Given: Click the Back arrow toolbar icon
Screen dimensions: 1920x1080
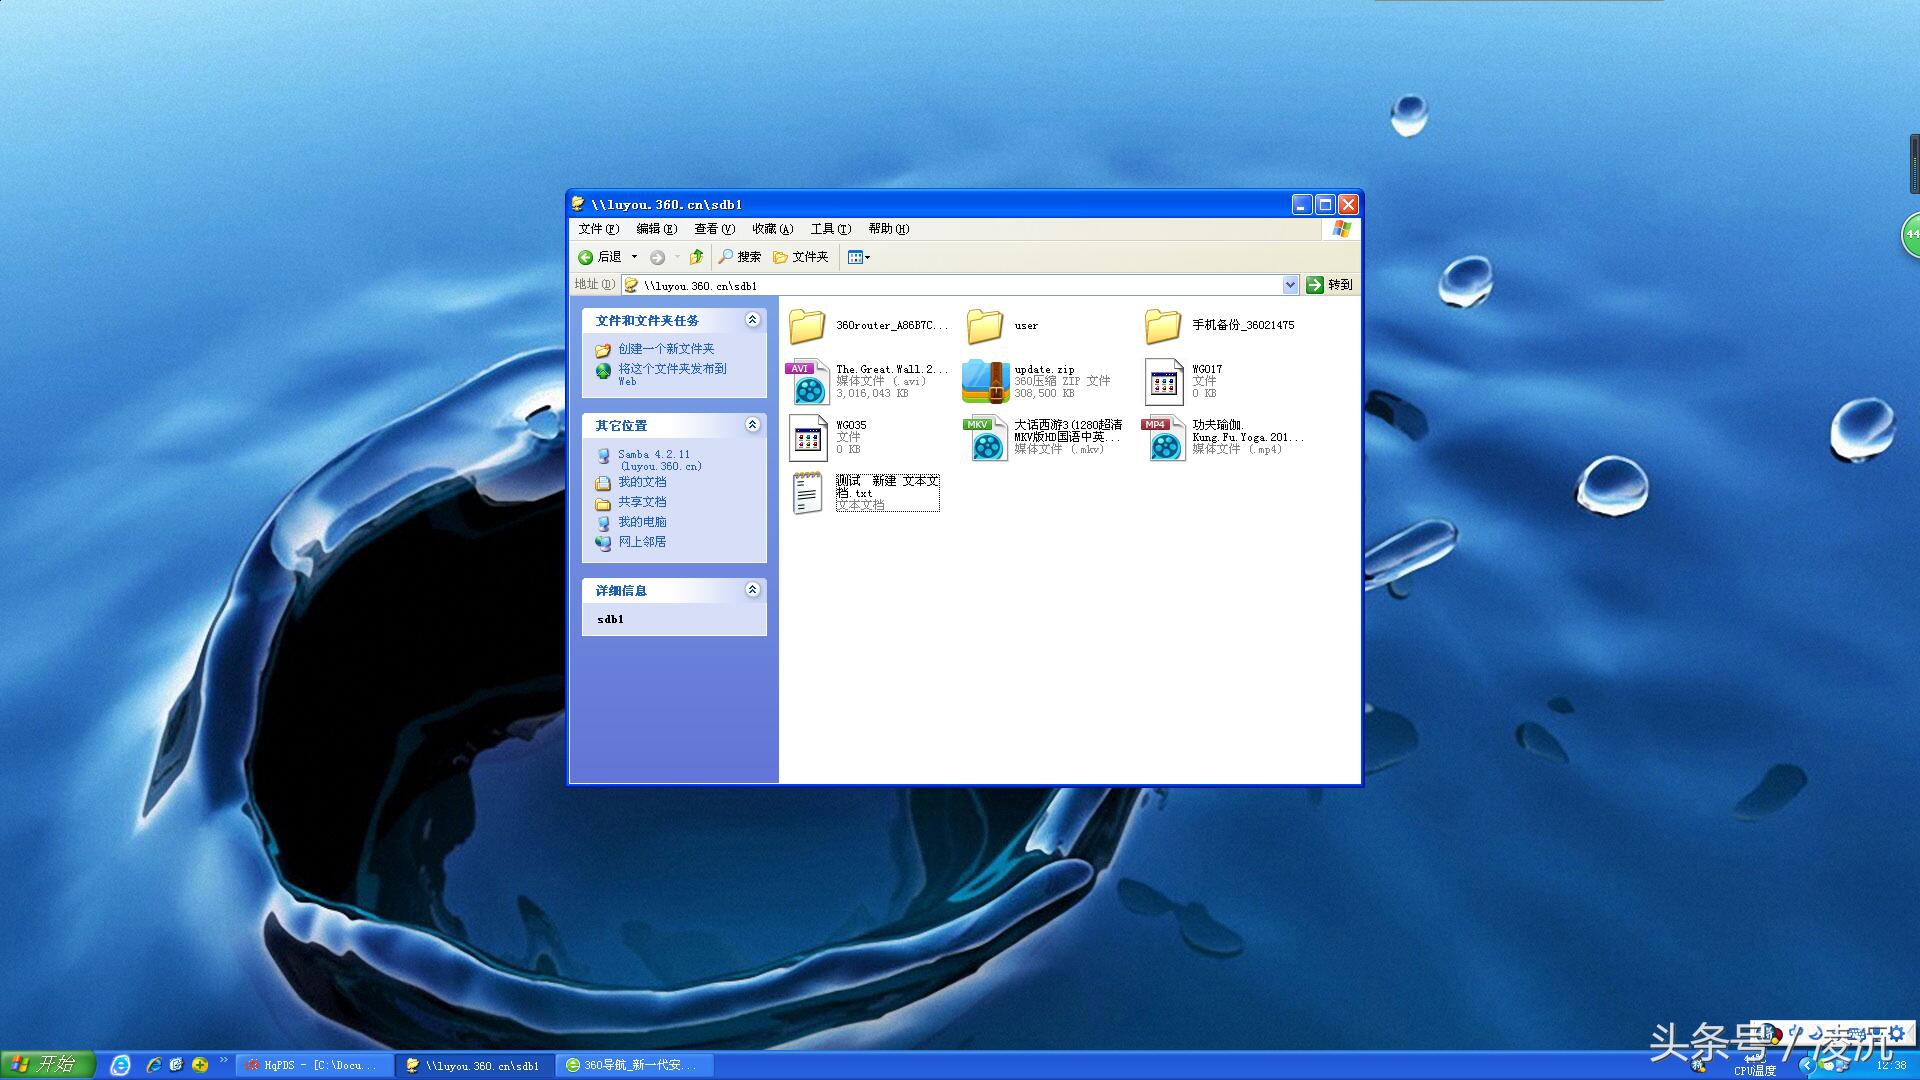Looking at the screenshot, I should 586,257.
